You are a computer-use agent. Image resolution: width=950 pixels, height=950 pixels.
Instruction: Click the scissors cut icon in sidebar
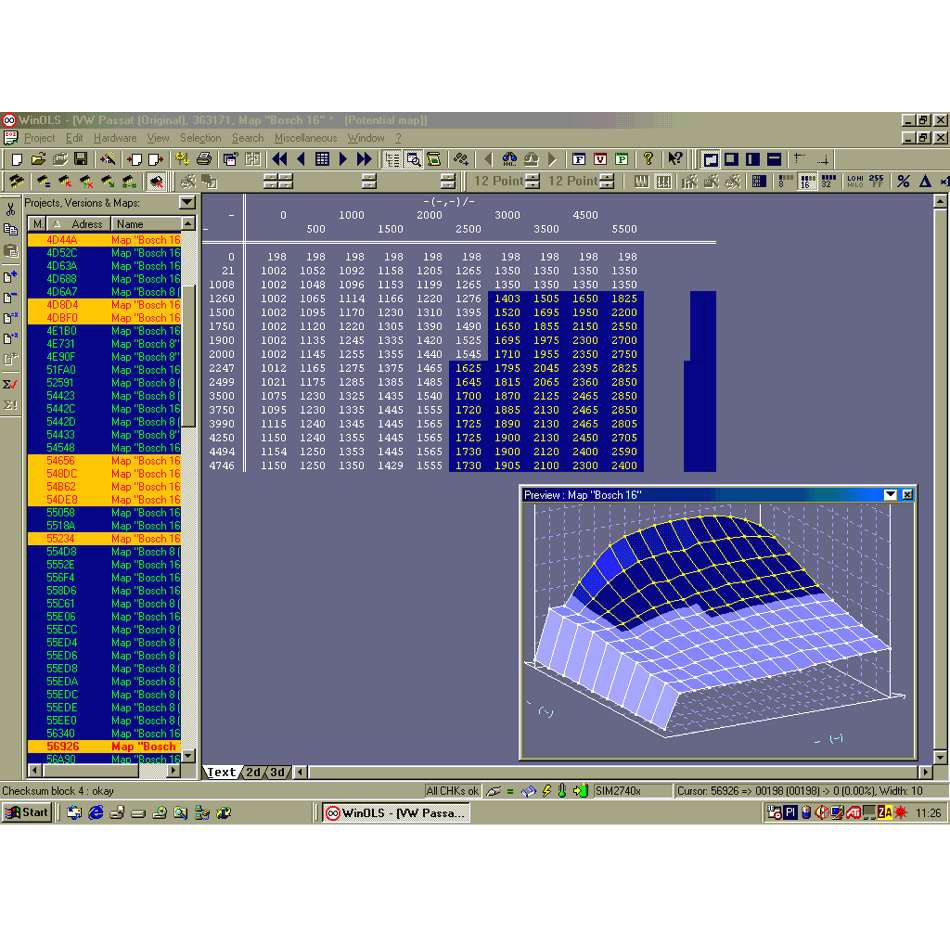(10, 210)
